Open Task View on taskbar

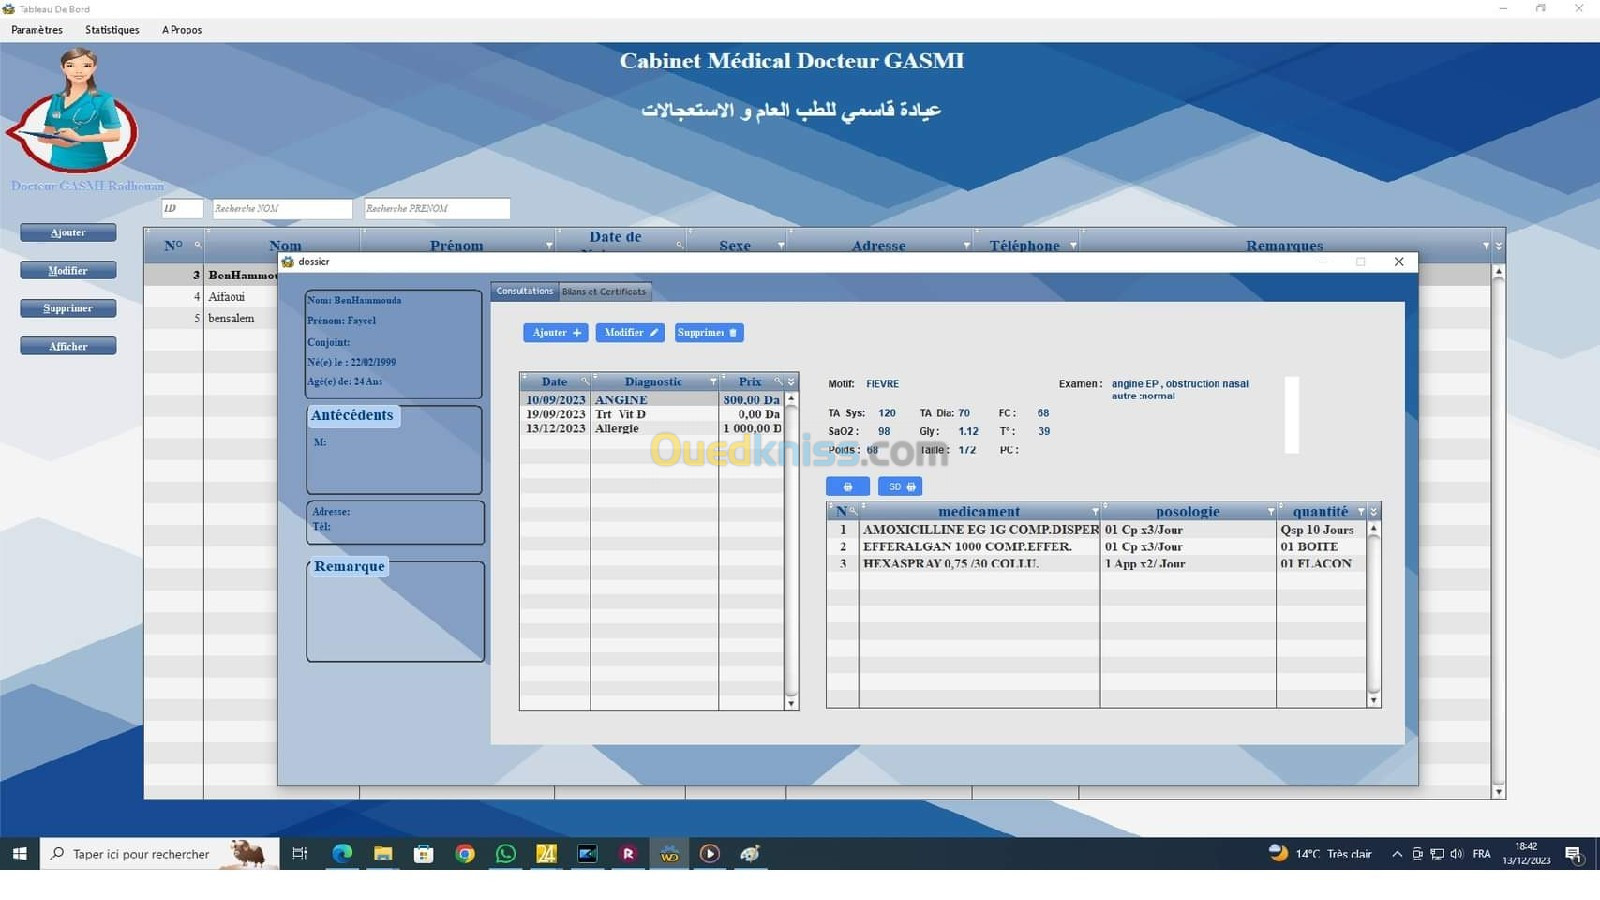coord(299,854)
